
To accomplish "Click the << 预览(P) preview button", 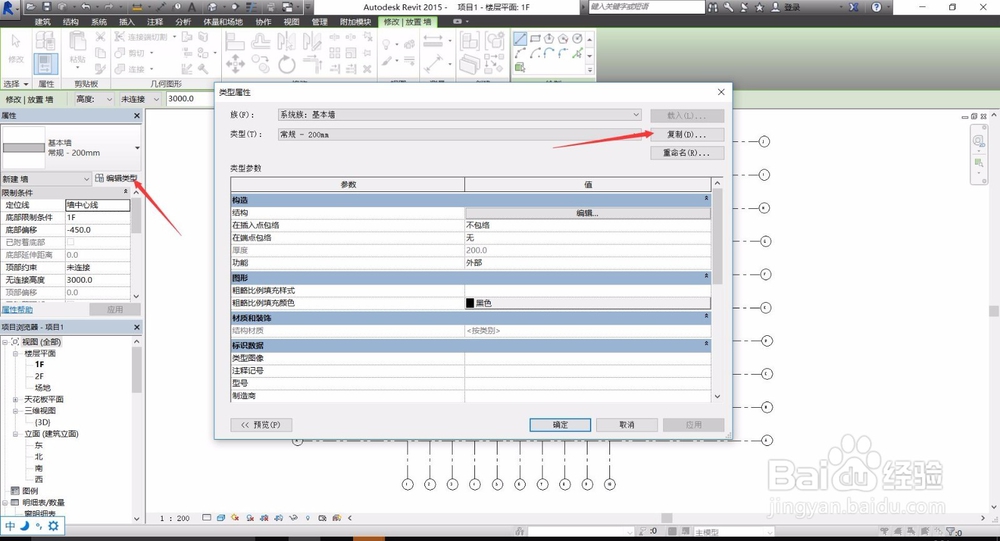I will click(x=261, y=425).
